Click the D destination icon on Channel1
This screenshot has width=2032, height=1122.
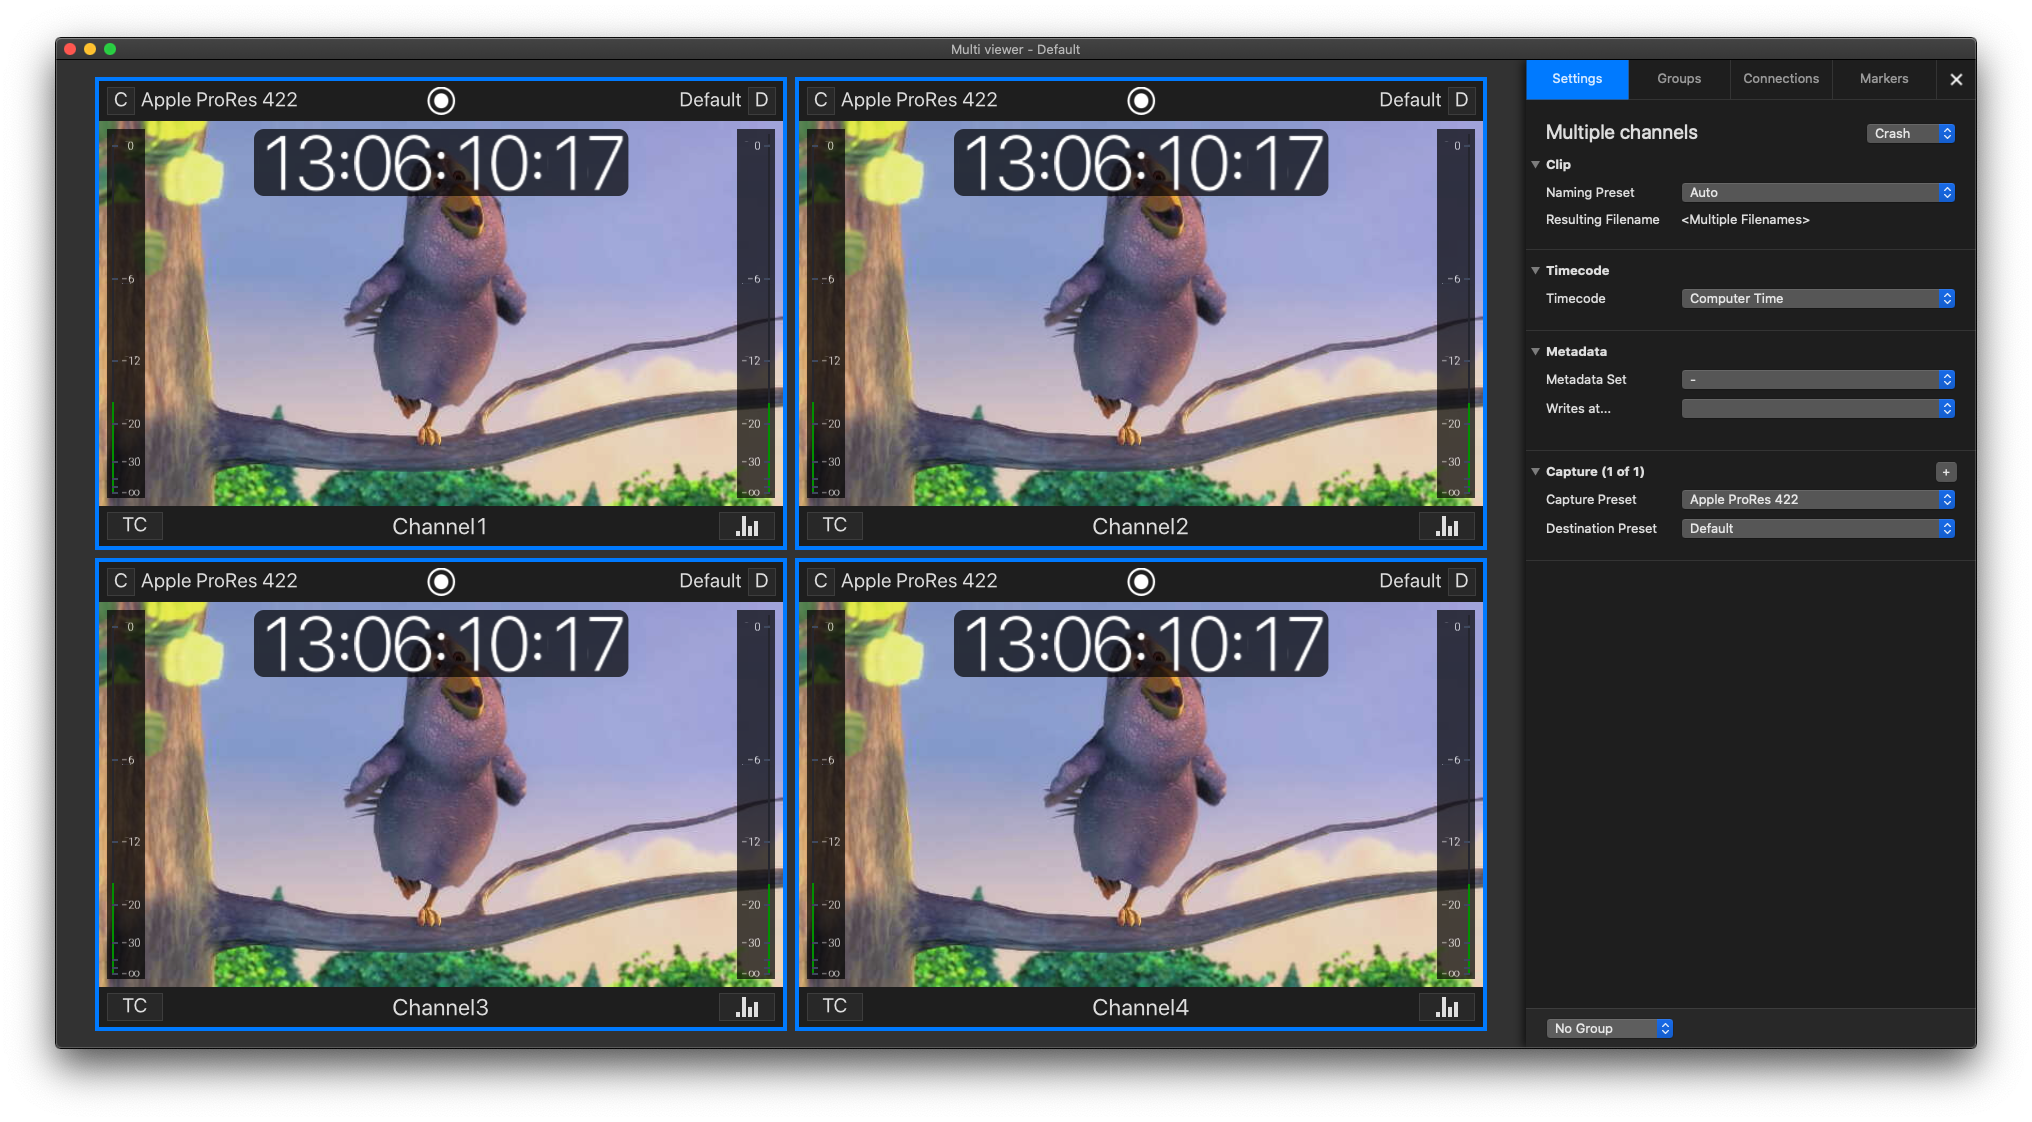(x=762, y=100)
